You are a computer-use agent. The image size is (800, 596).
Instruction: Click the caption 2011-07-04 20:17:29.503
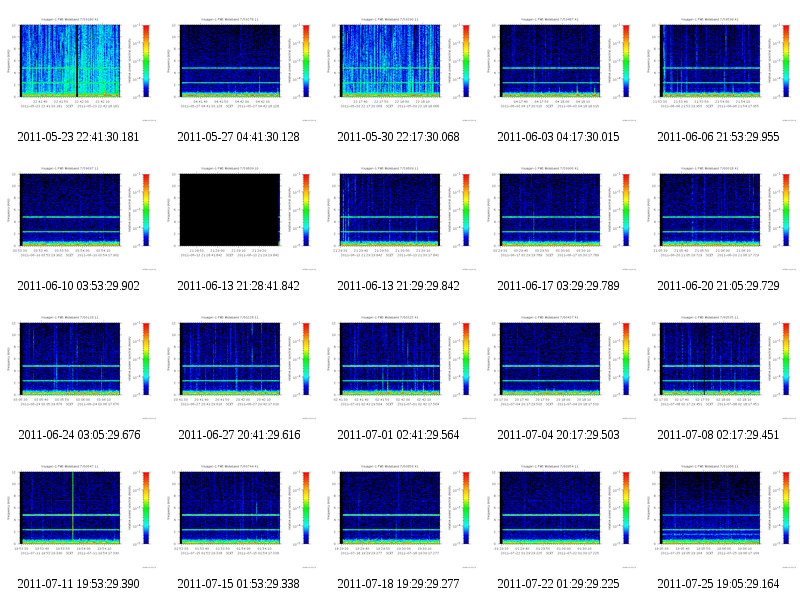click(558, 435)
